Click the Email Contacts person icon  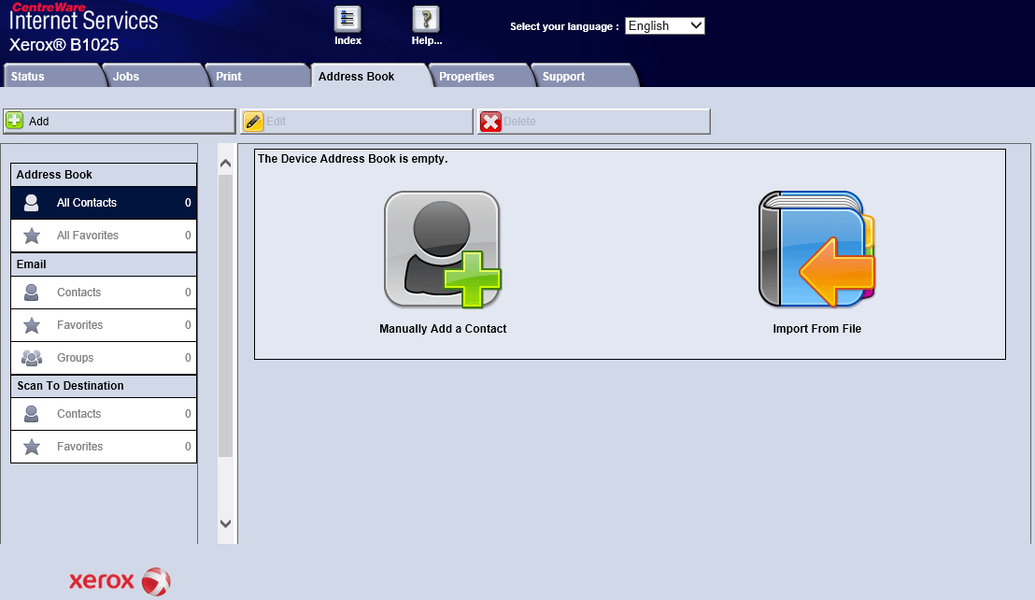[x=31, y=292]
